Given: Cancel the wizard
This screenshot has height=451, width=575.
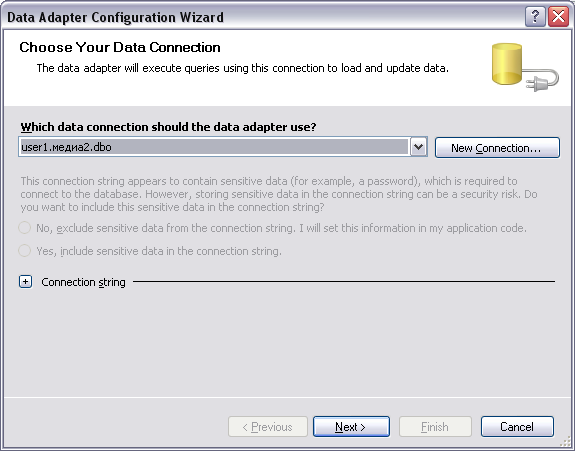Looking at the screenshot, I should click(x=517, y=426).
